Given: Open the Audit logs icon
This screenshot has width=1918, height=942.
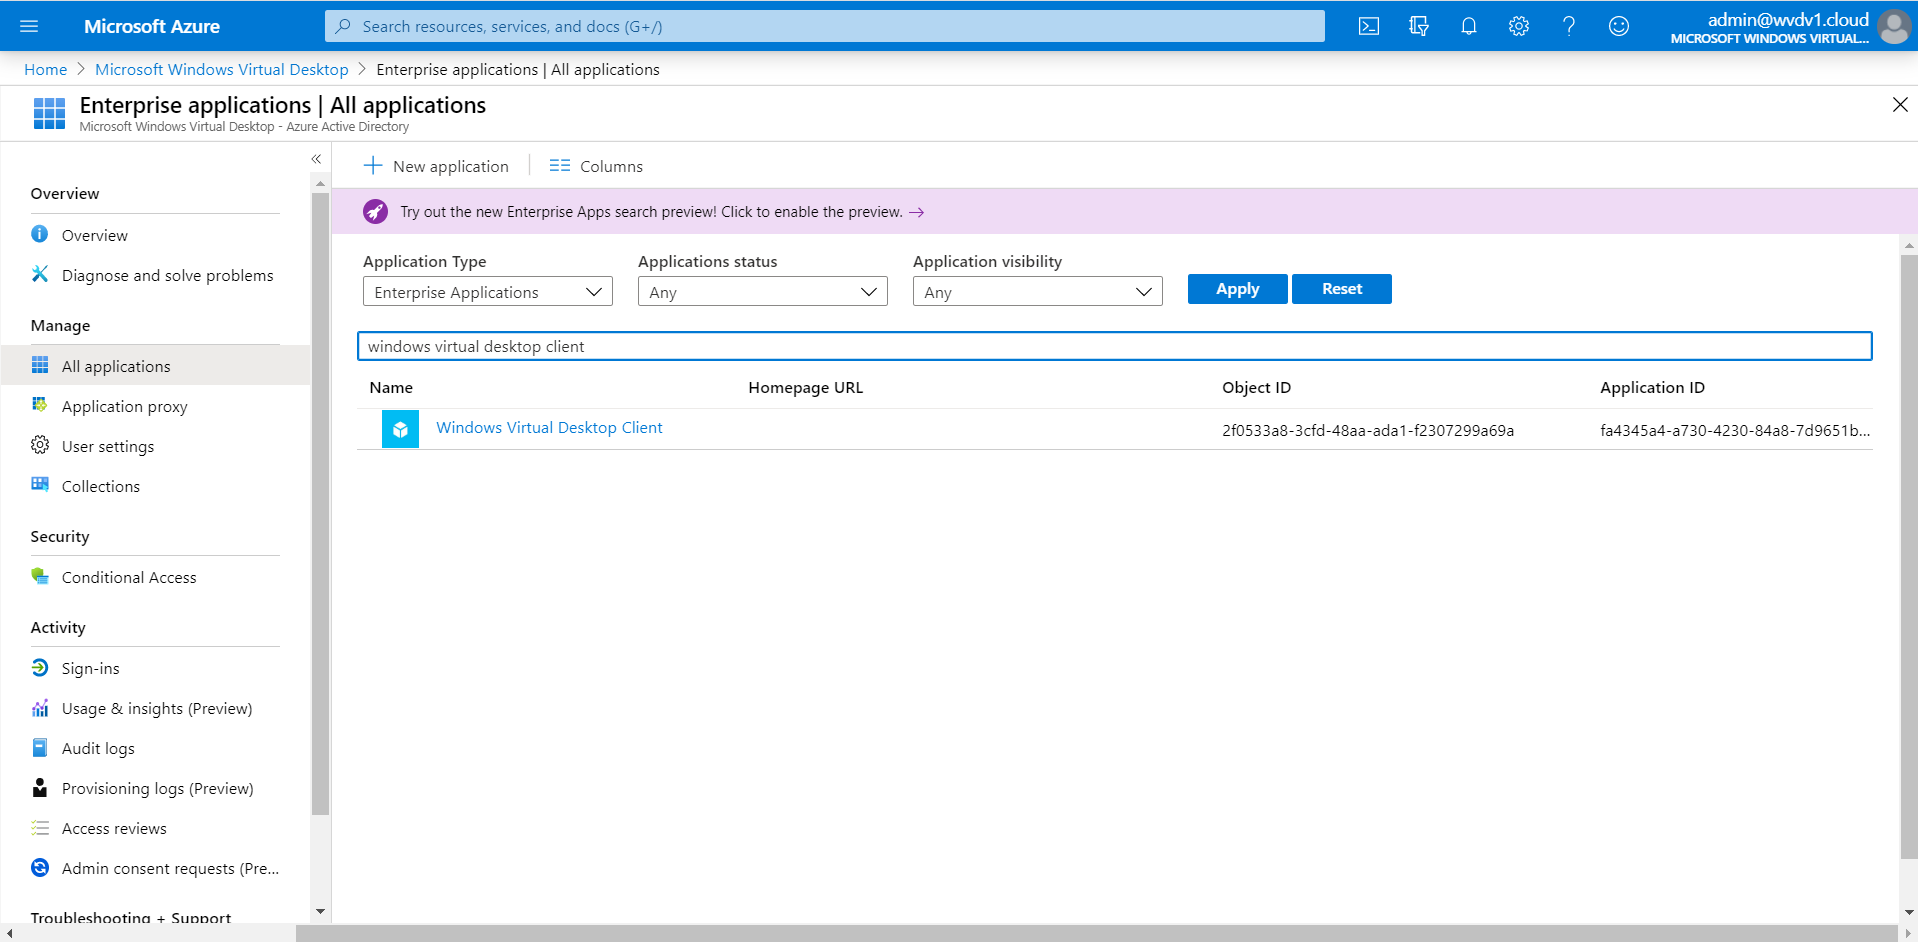Looking at the screenshot, I should pos(40,747).
